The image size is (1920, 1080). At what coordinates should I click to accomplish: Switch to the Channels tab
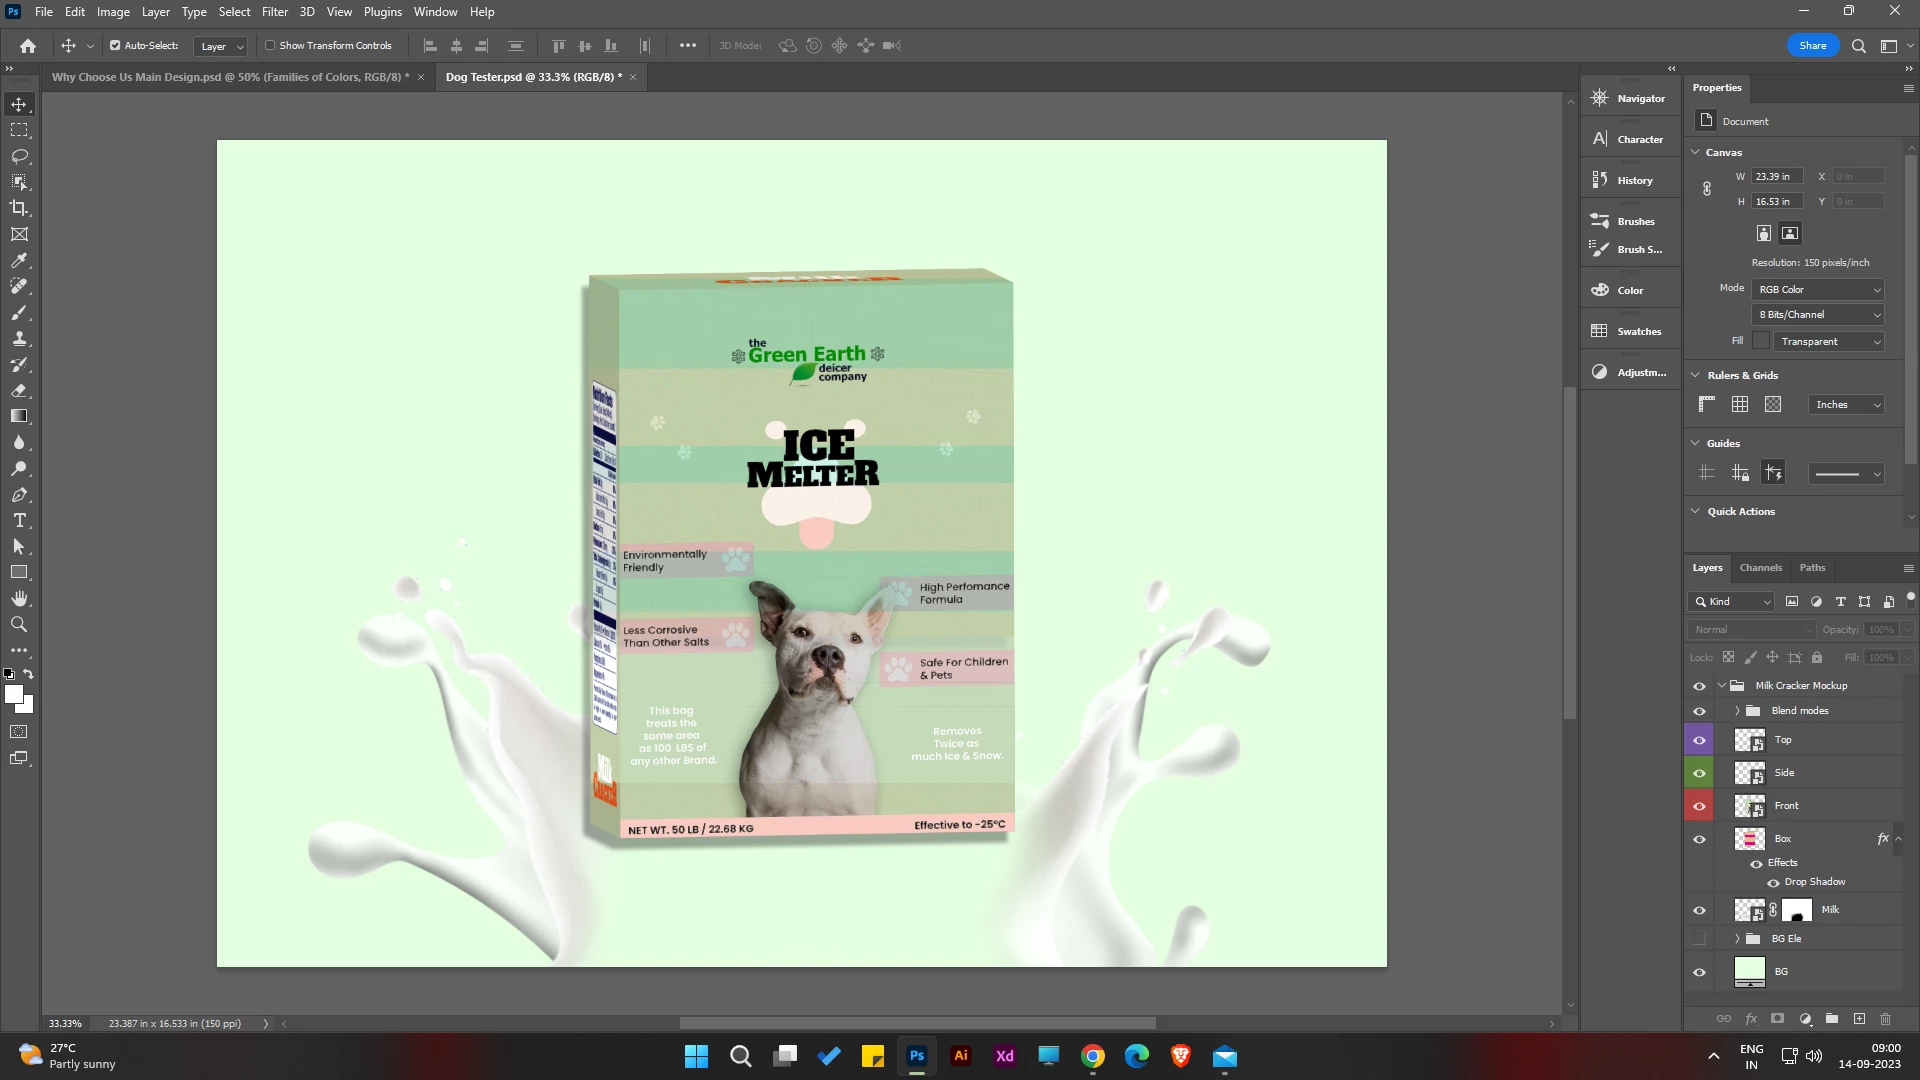tap(1760, 567)
